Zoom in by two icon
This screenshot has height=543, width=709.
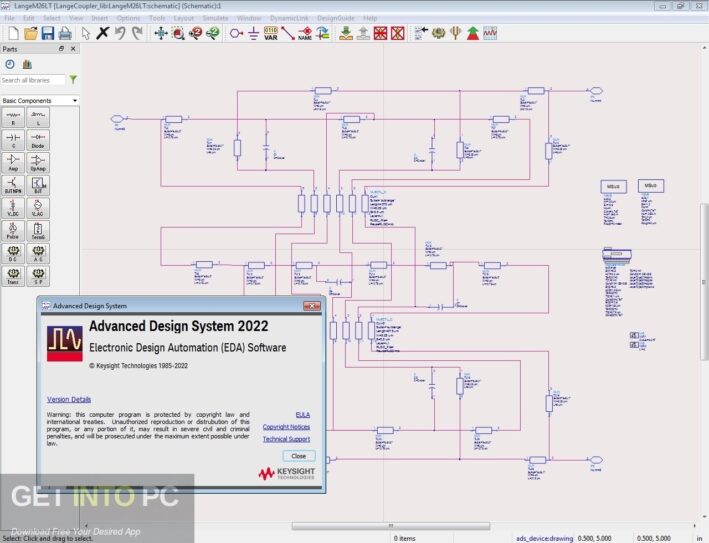[195, 33]
